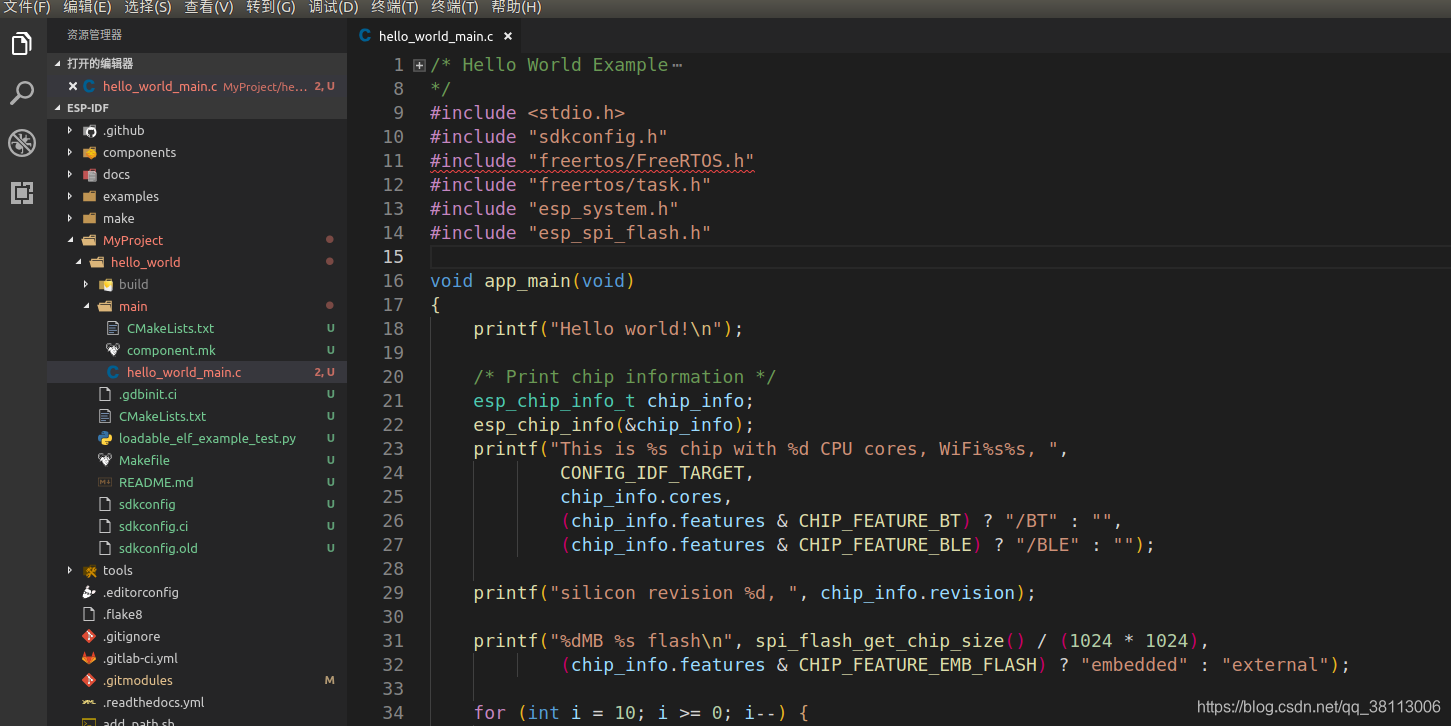Expand the build folder arrow

tap(86, 285)
